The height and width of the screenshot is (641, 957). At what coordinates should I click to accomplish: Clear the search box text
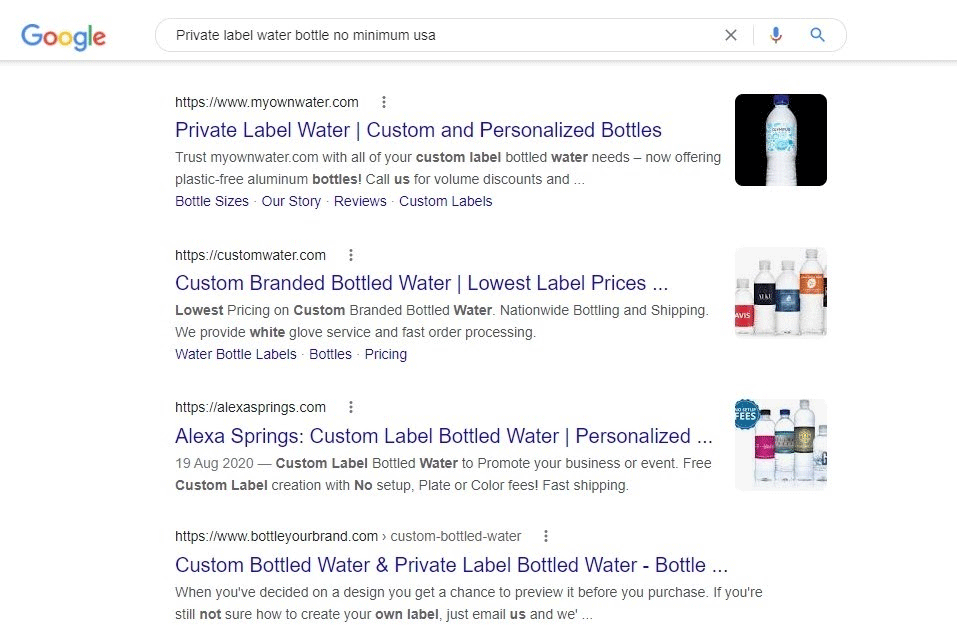click(x=731, y=35)
